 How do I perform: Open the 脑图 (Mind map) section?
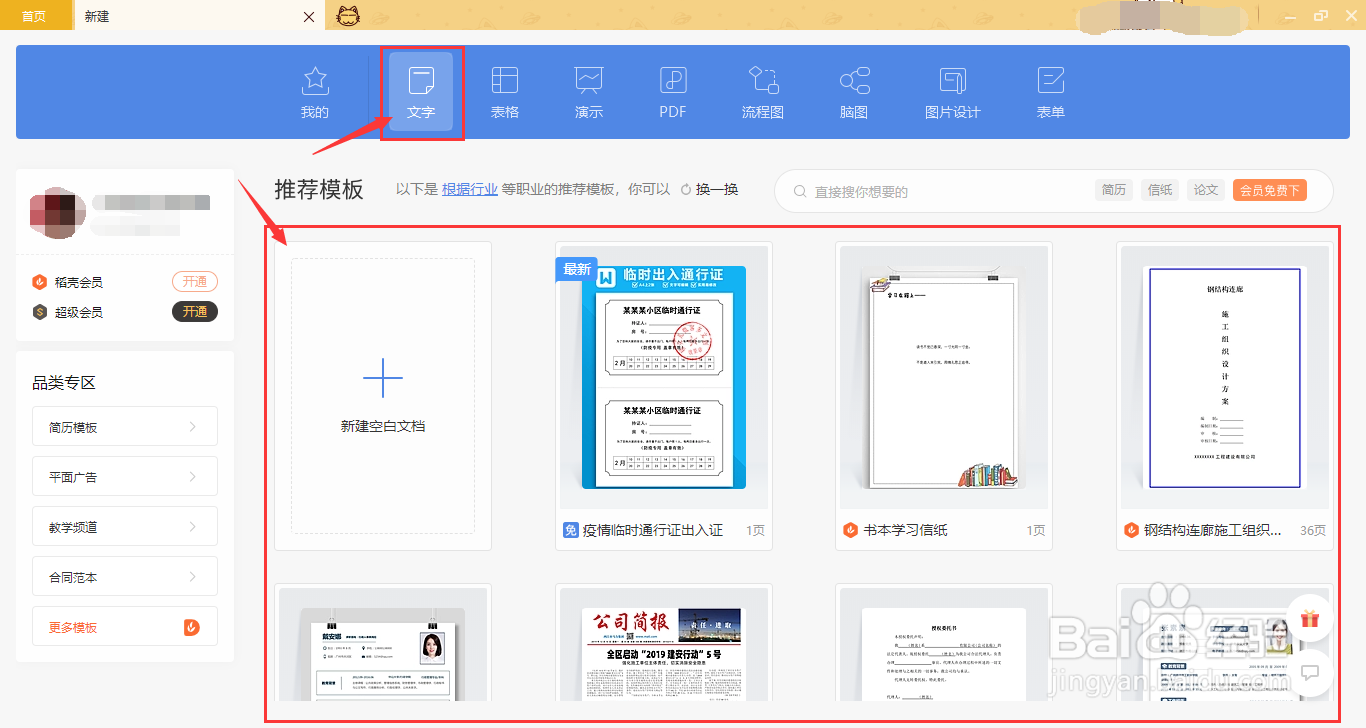(x=852, y=92)
